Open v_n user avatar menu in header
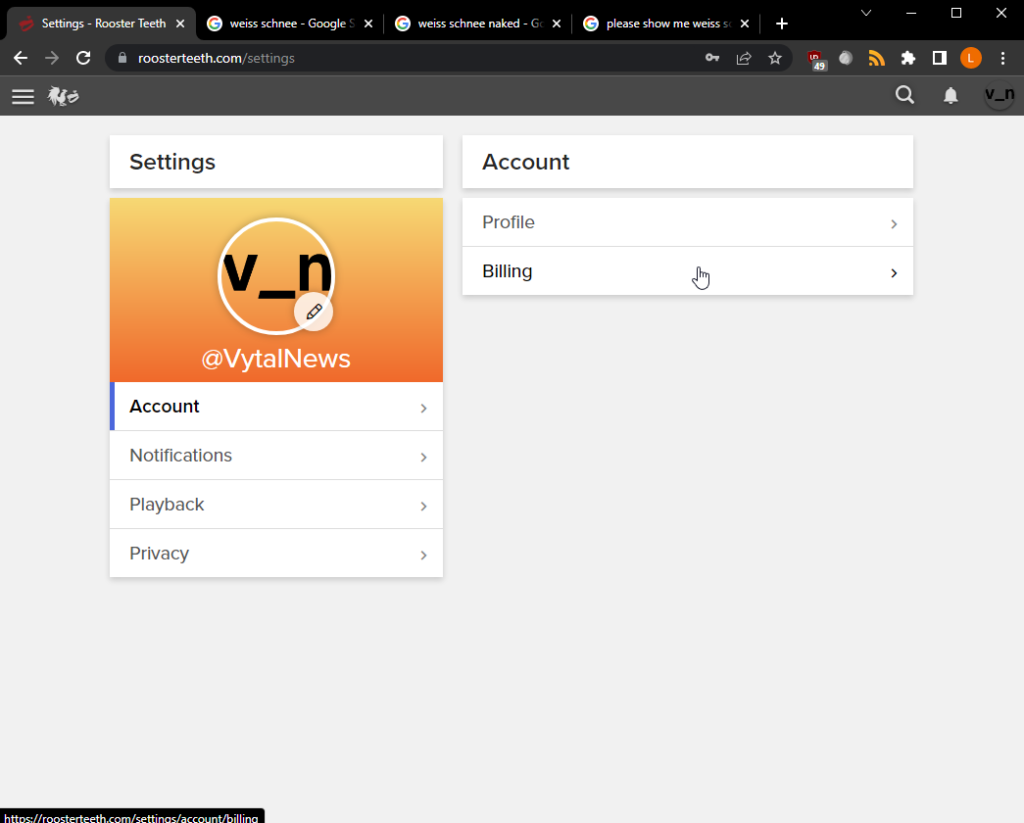 click(999, 95)
